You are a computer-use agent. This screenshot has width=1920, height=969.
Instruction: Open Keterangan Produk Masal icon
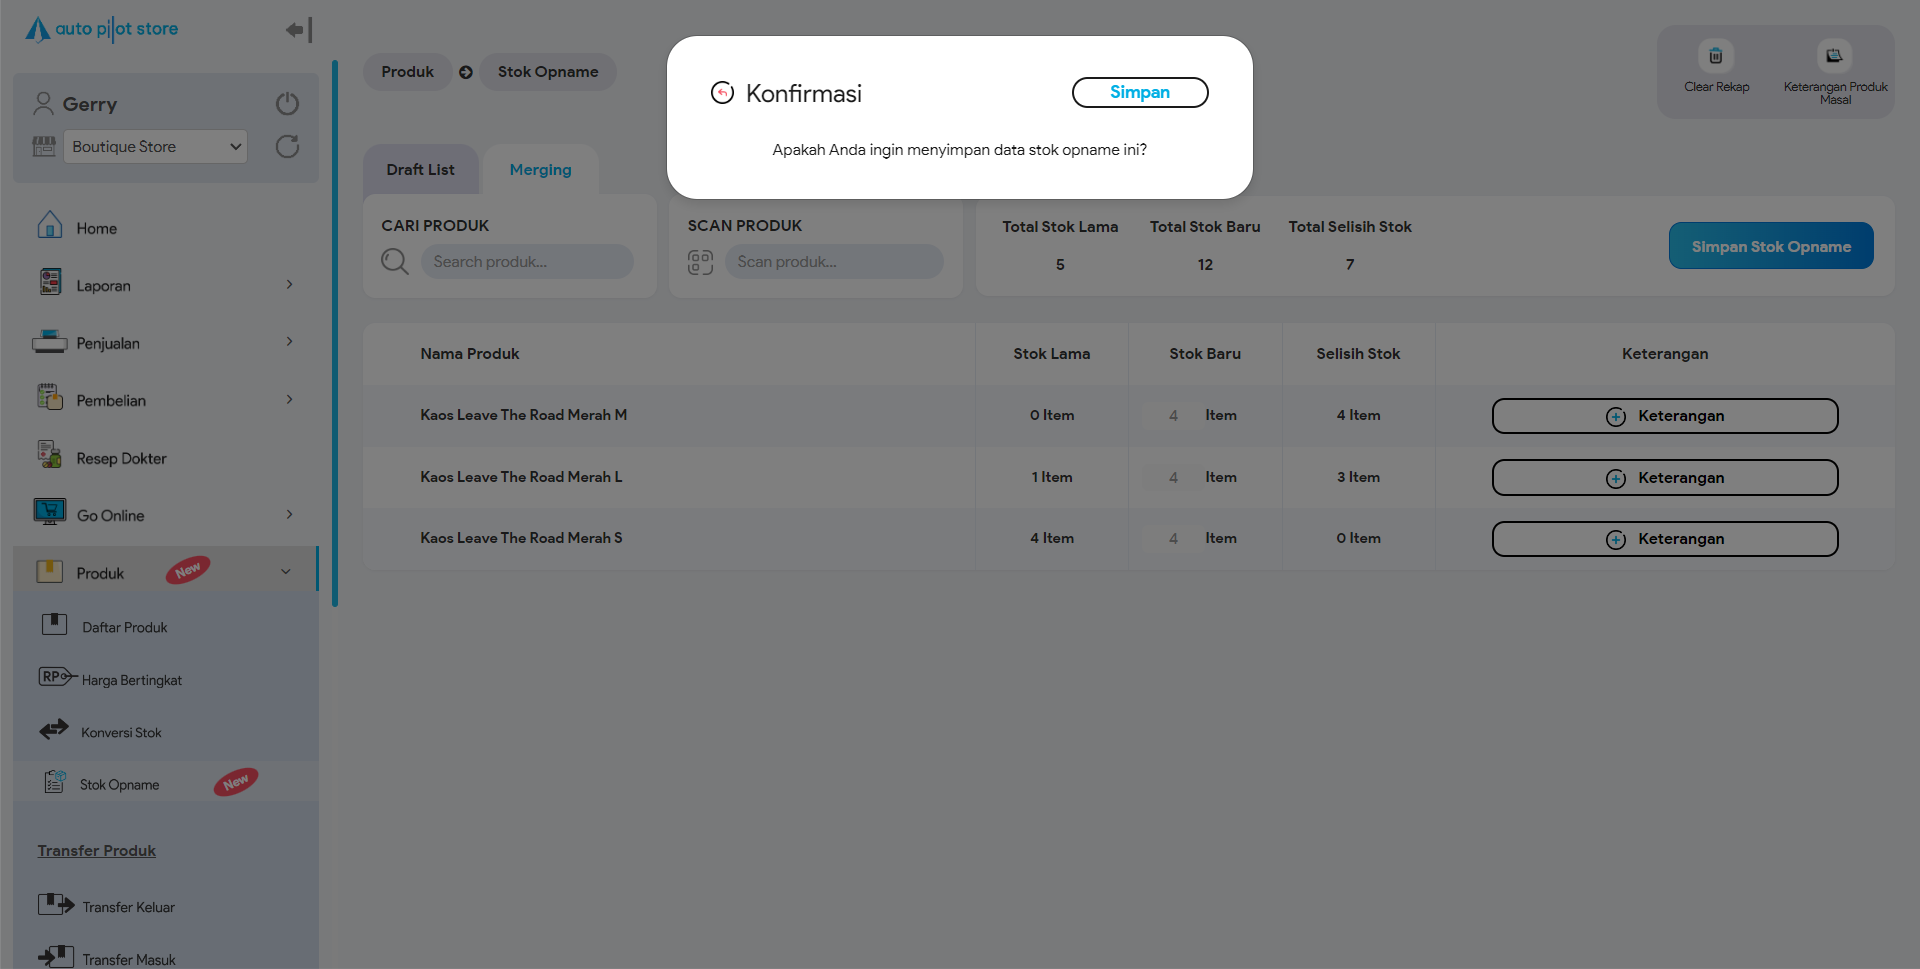1834,57
